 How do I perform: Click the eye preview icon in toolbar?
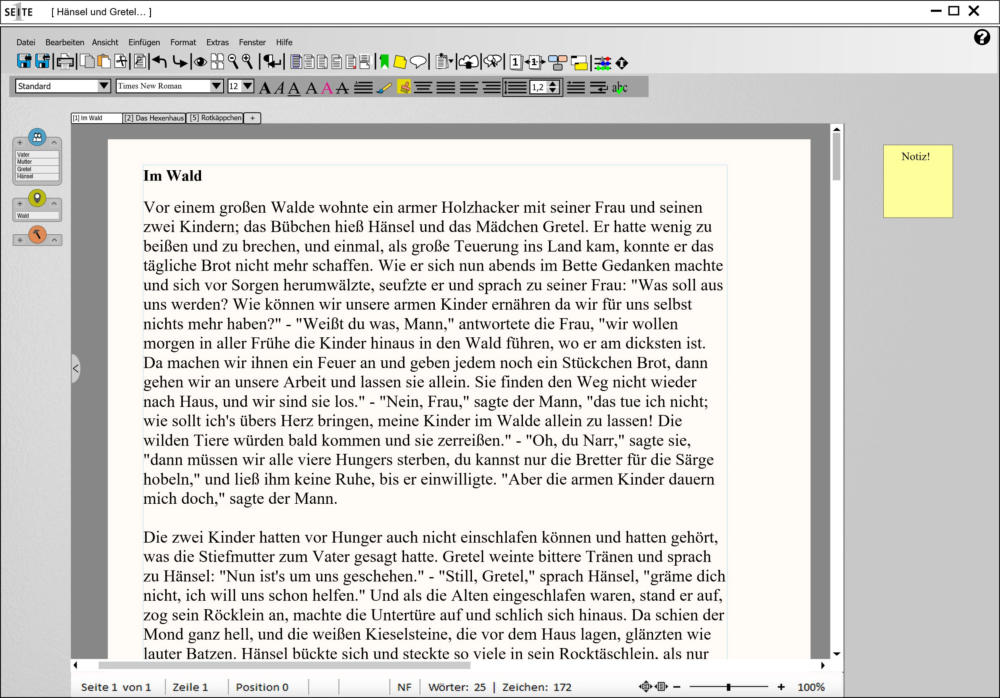coord(200,62)
